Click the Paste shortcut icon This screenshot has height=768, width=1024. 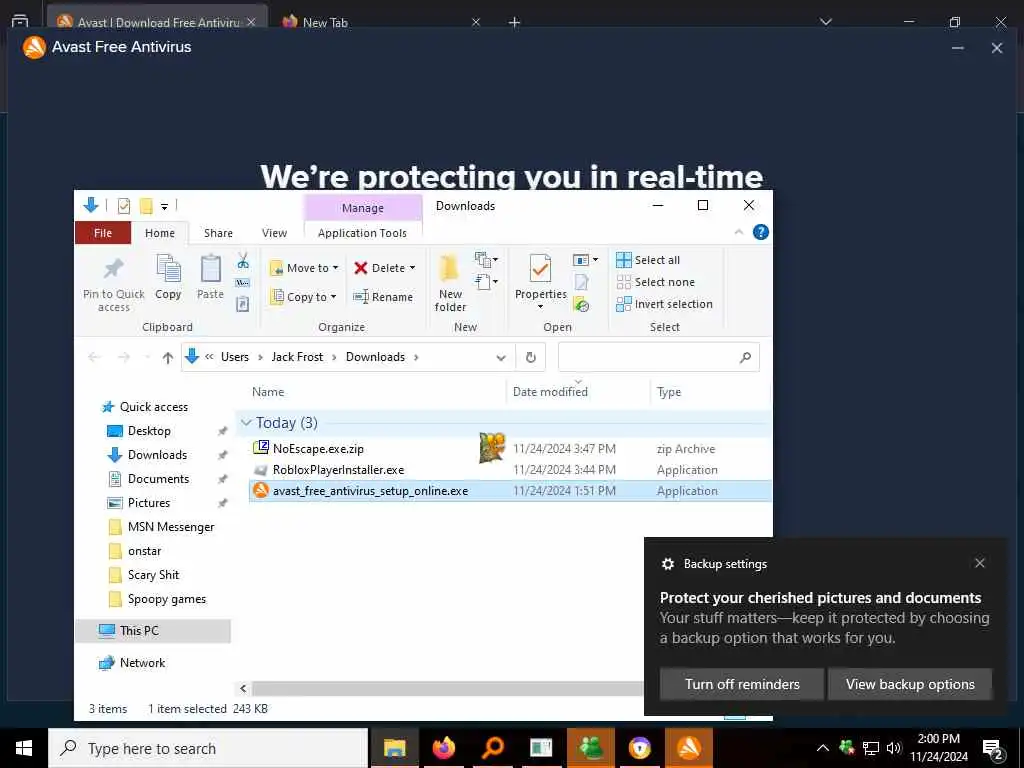243,304
